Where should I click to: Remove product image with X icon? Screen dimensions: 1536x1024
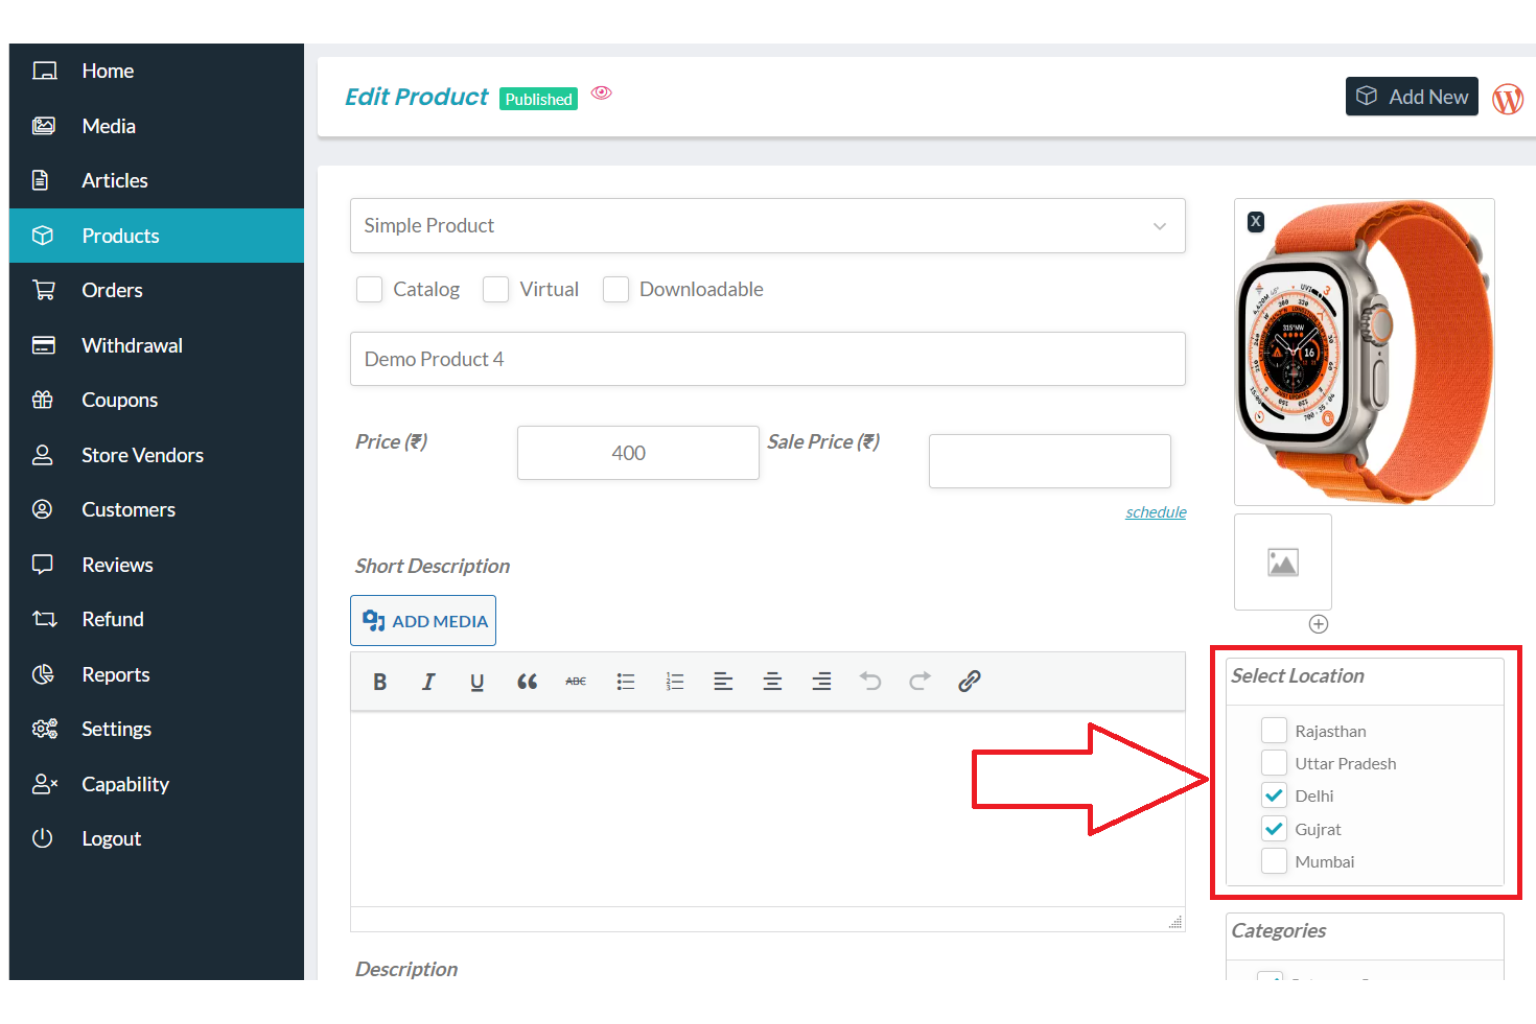[x=1256, y=222]
